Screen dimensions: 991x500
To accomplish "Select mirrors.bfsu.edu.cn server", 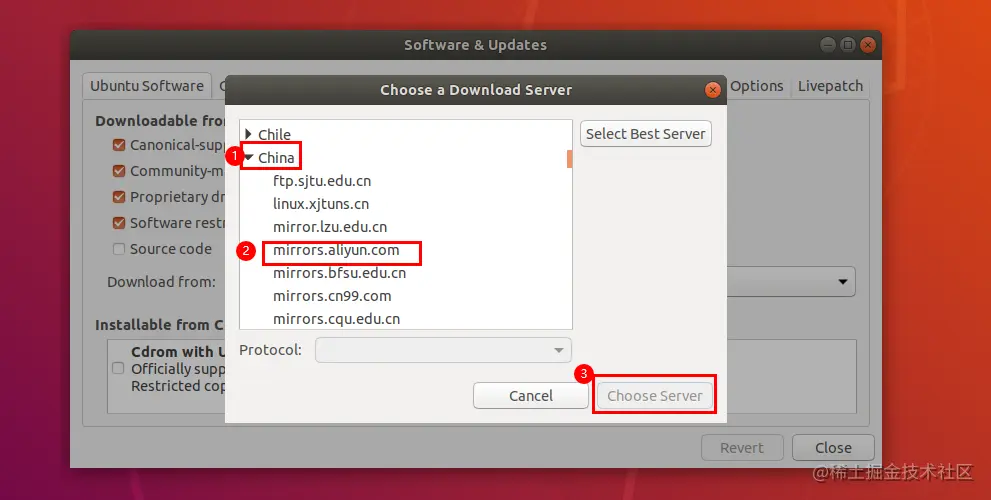I will click(339, 273).
